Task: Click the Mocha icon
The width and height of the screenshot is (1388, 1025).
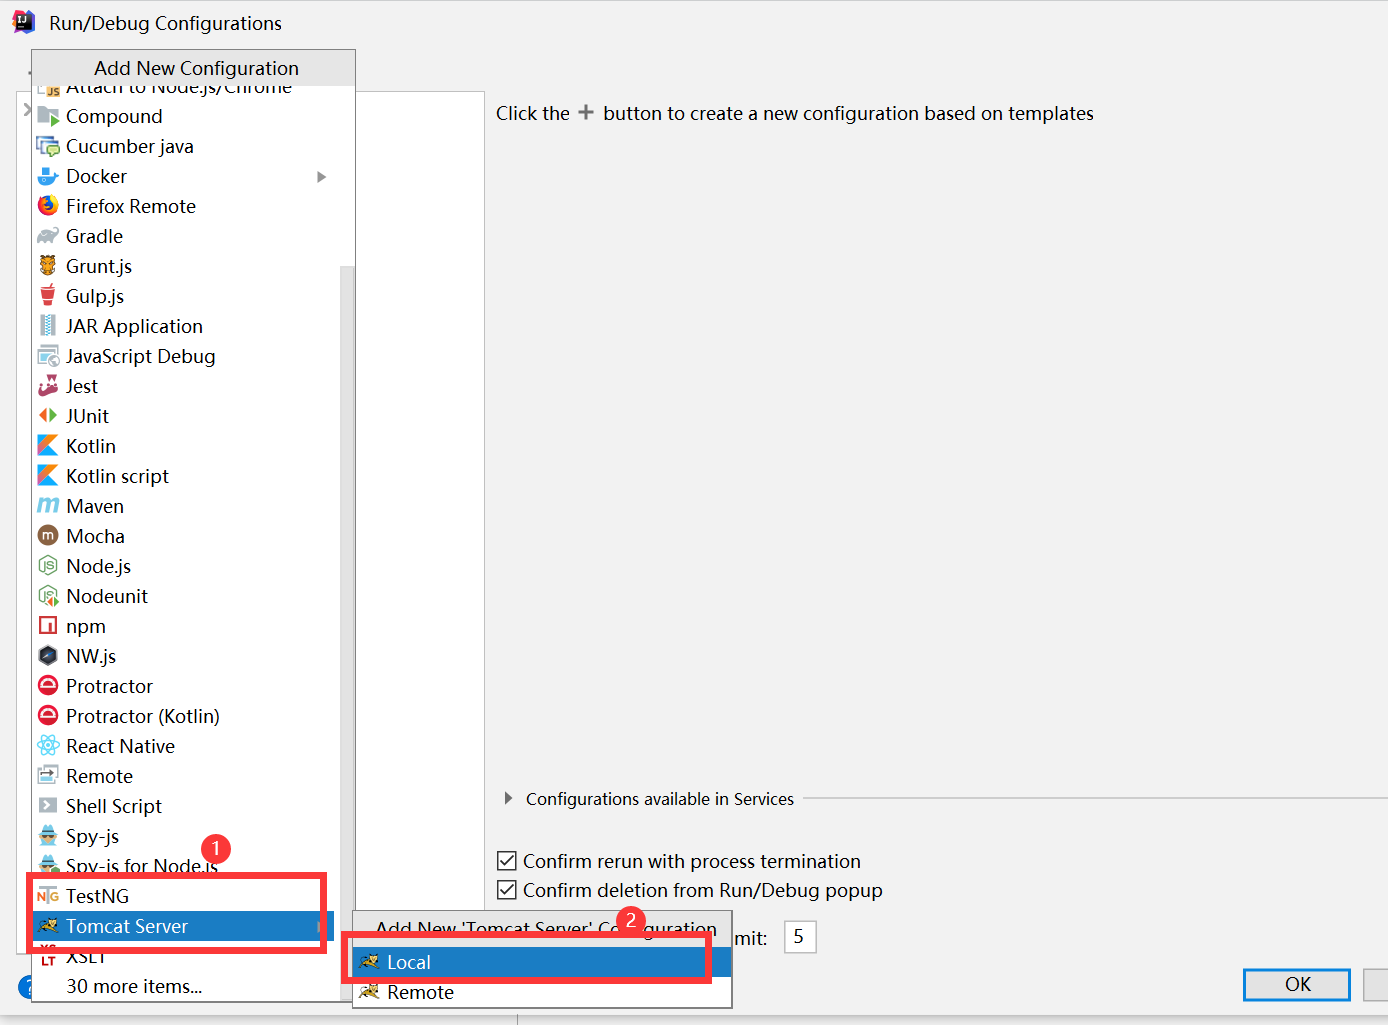Action: [x=48, y=536]
